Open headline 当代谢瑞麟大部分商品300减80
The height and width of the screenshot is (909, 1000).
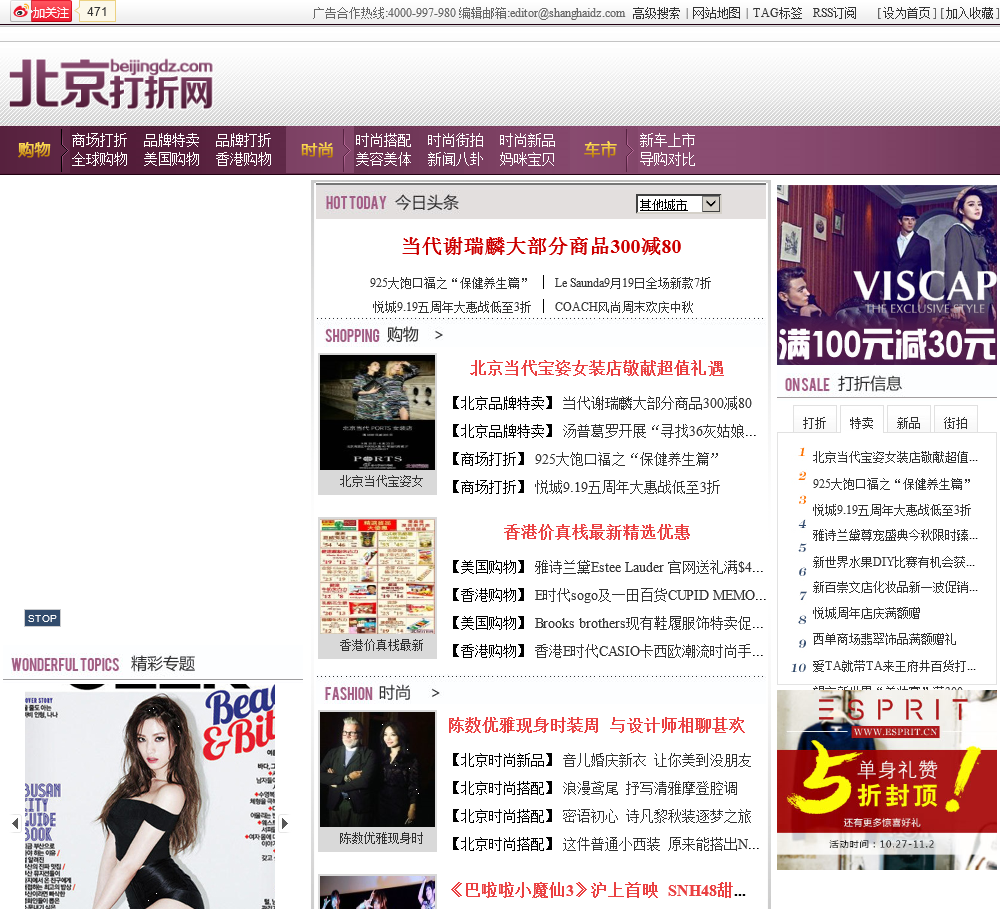click(x=541, y=246)
